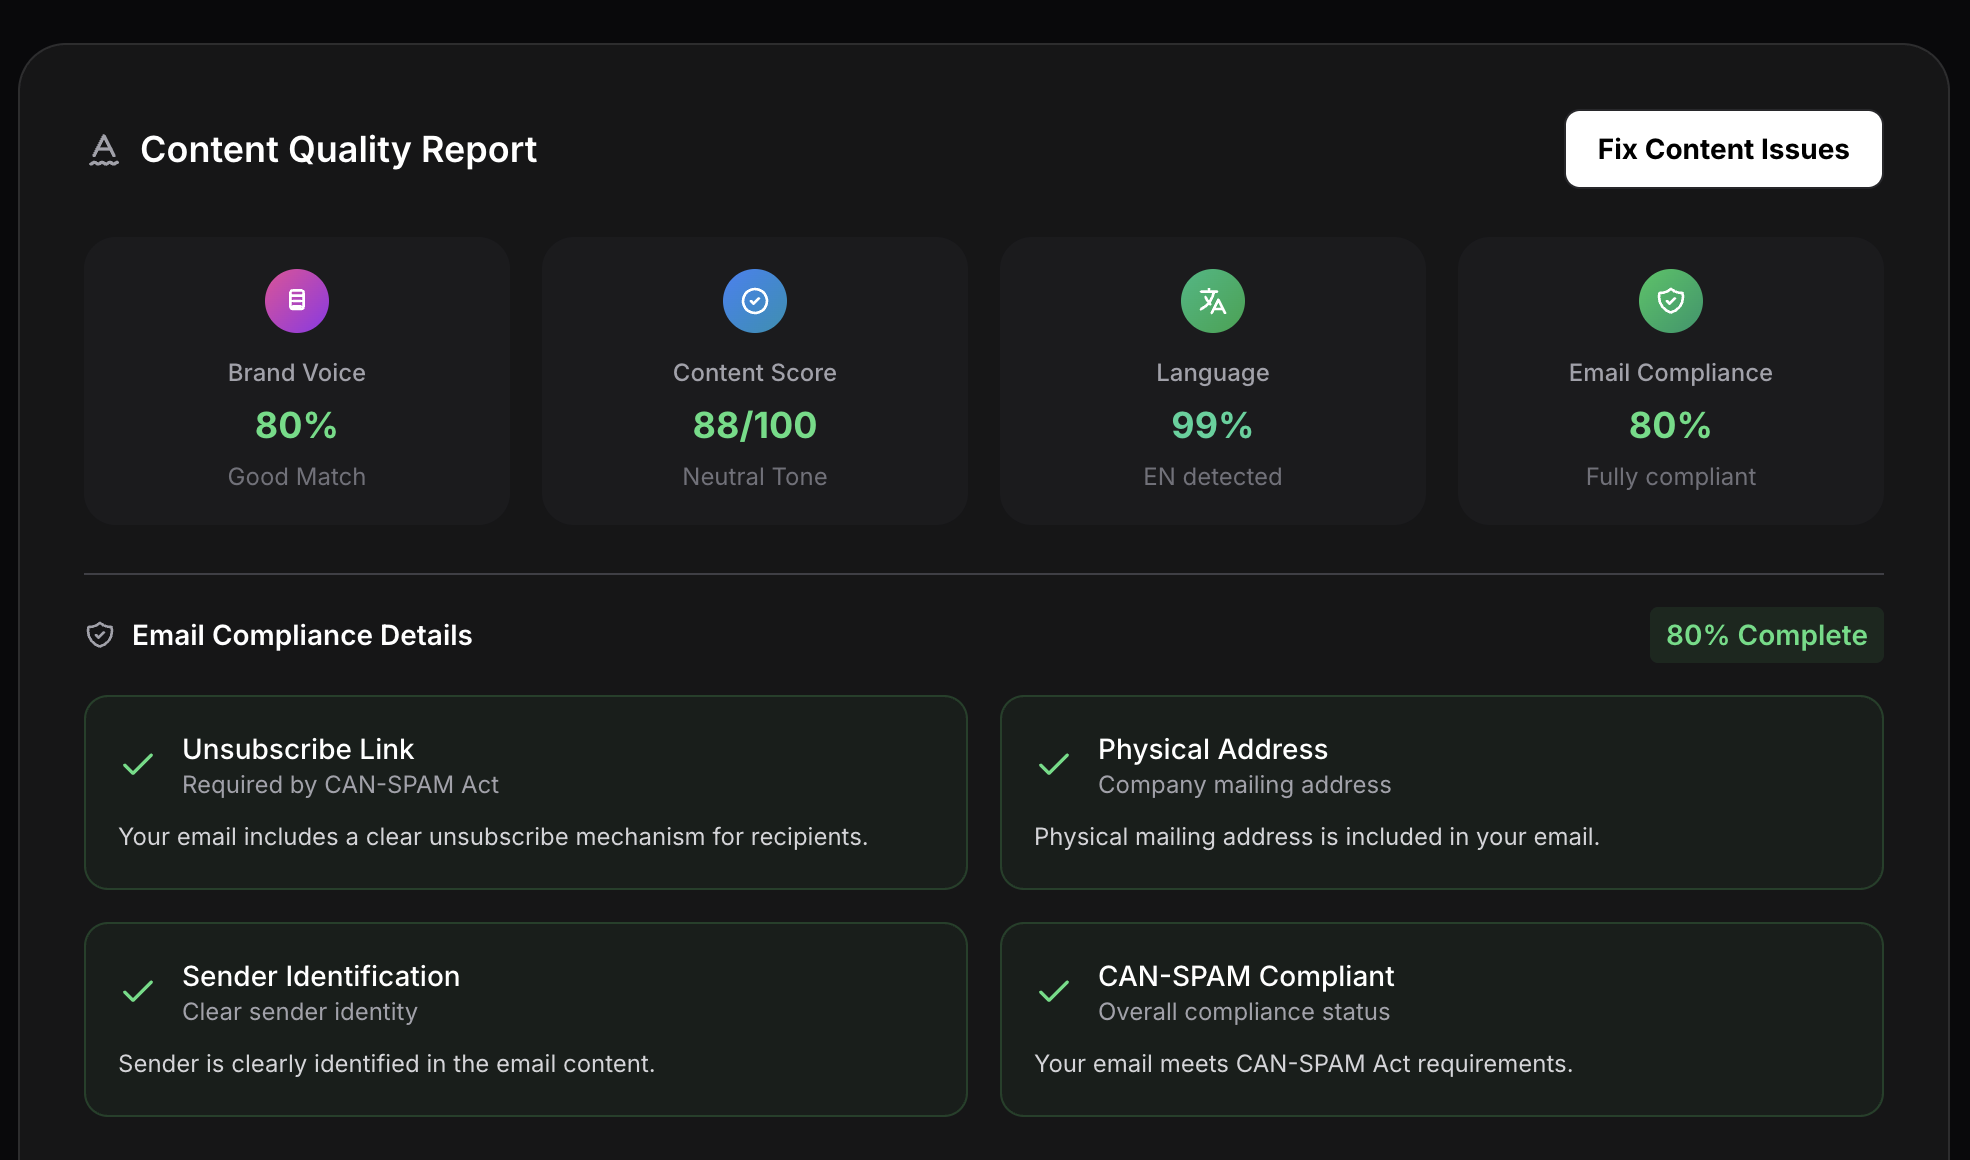The width and height of the screenshot is (1970, 1160).
Task: Click the CAN-SPAM Compliant heading
Action: pos(1246,976)
